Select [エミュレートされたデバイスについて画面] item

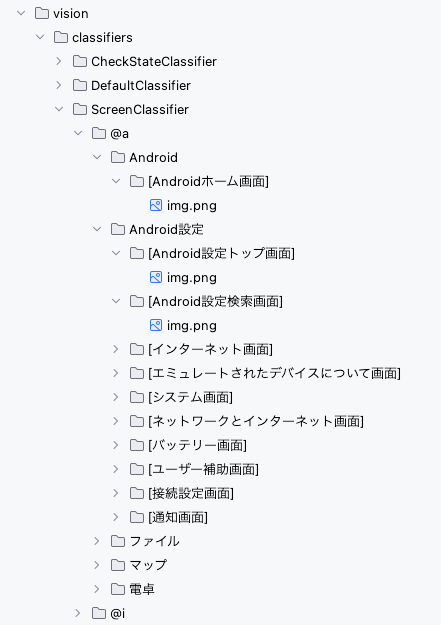(x=274, y=373)
